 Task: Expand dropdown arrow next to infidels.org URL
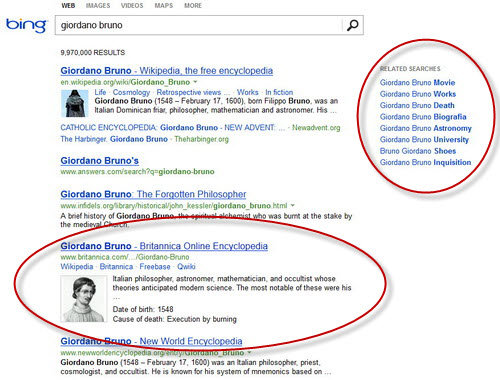(293, 205)
